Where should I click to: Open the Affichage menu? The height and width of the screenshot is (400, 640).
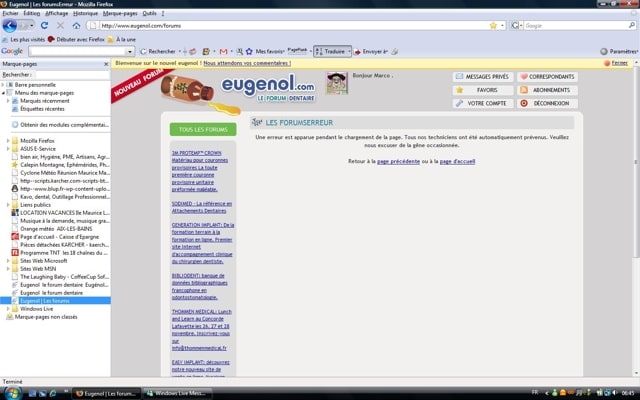pyautogui.click(x=56, y=13)
